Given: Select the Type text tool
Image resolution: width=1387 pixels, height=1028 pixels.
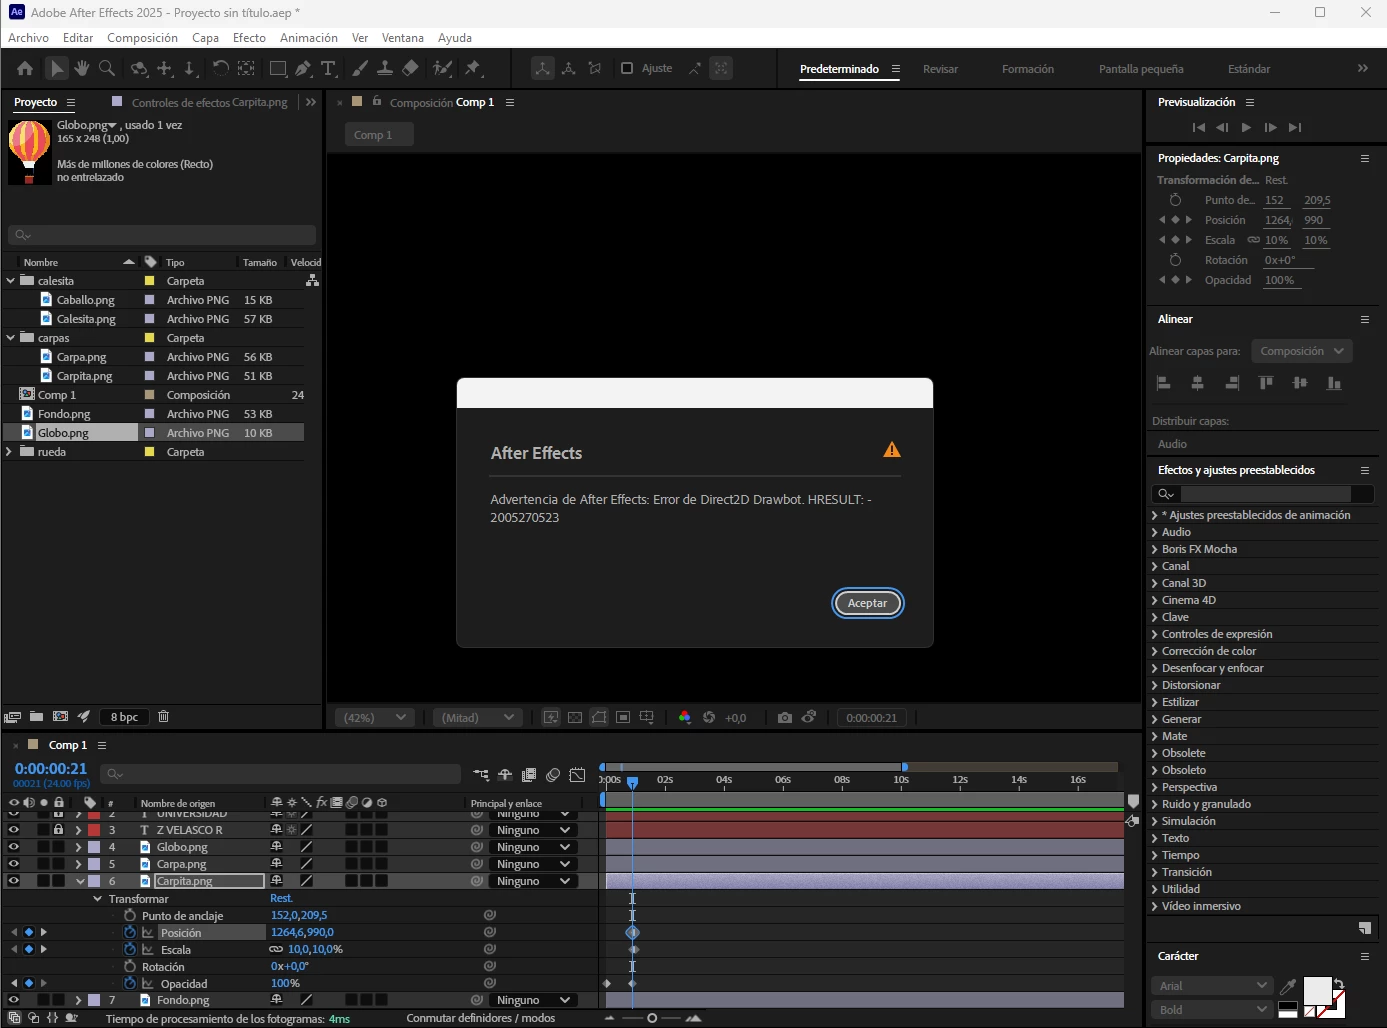Looking at the screenshot, I should (x=328, y=68).
